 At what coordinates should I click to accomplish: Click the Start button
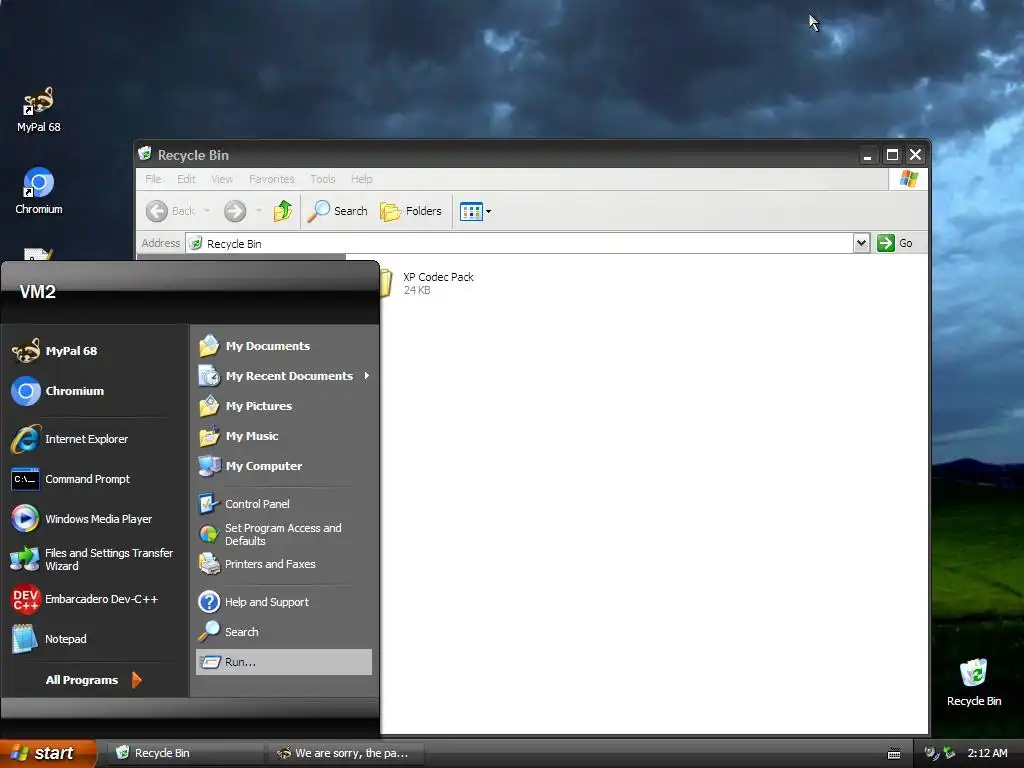pos(48,753)
